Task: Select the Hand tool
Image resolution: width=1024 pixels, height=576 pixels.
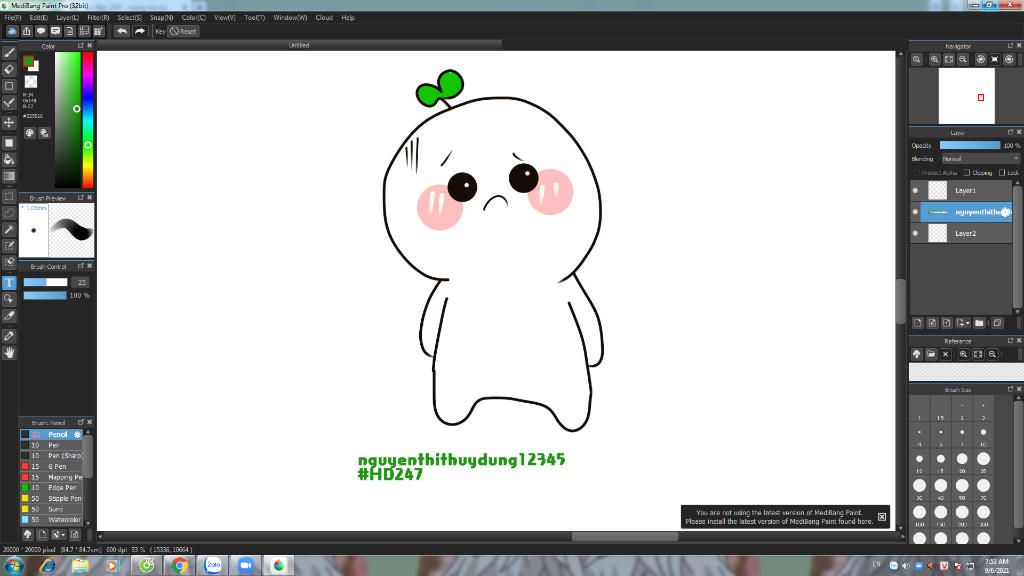Action: click(x=9, y=353)
